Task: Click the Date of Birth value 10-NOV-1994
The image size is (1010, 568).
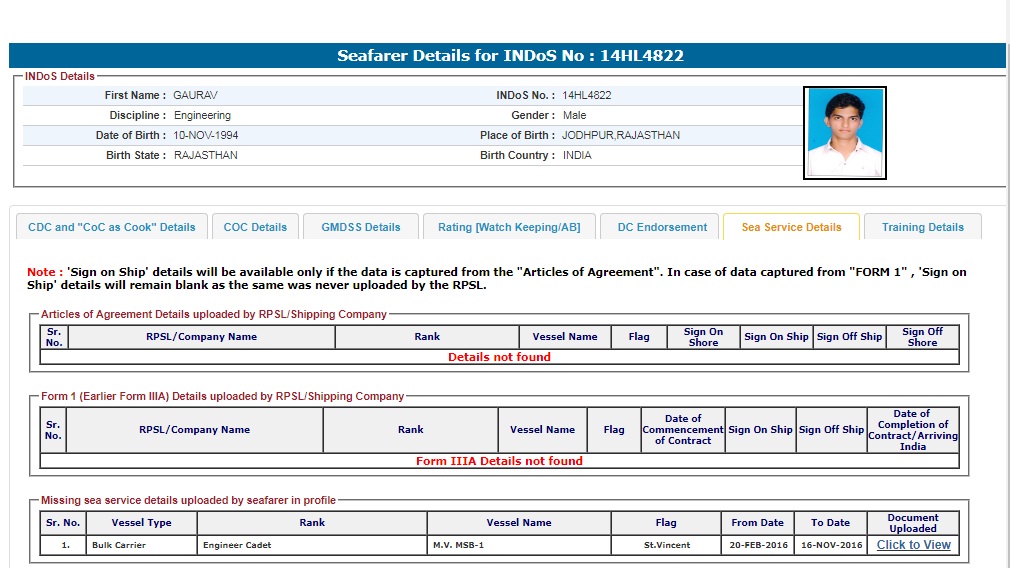Action: point(206,135)
